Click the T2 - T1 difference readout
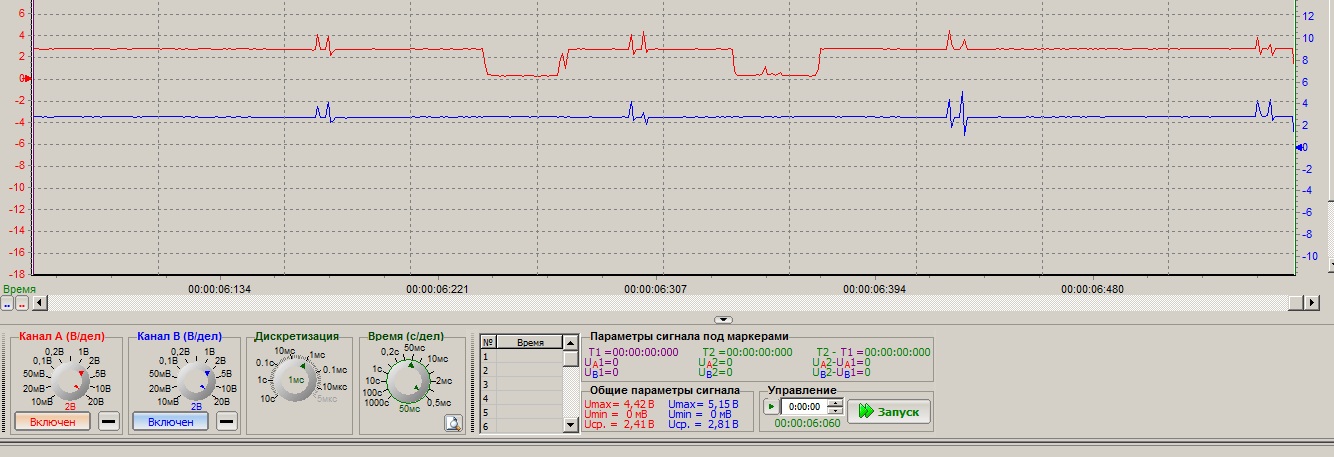1334x457 pixels. (x=873, y=352)
